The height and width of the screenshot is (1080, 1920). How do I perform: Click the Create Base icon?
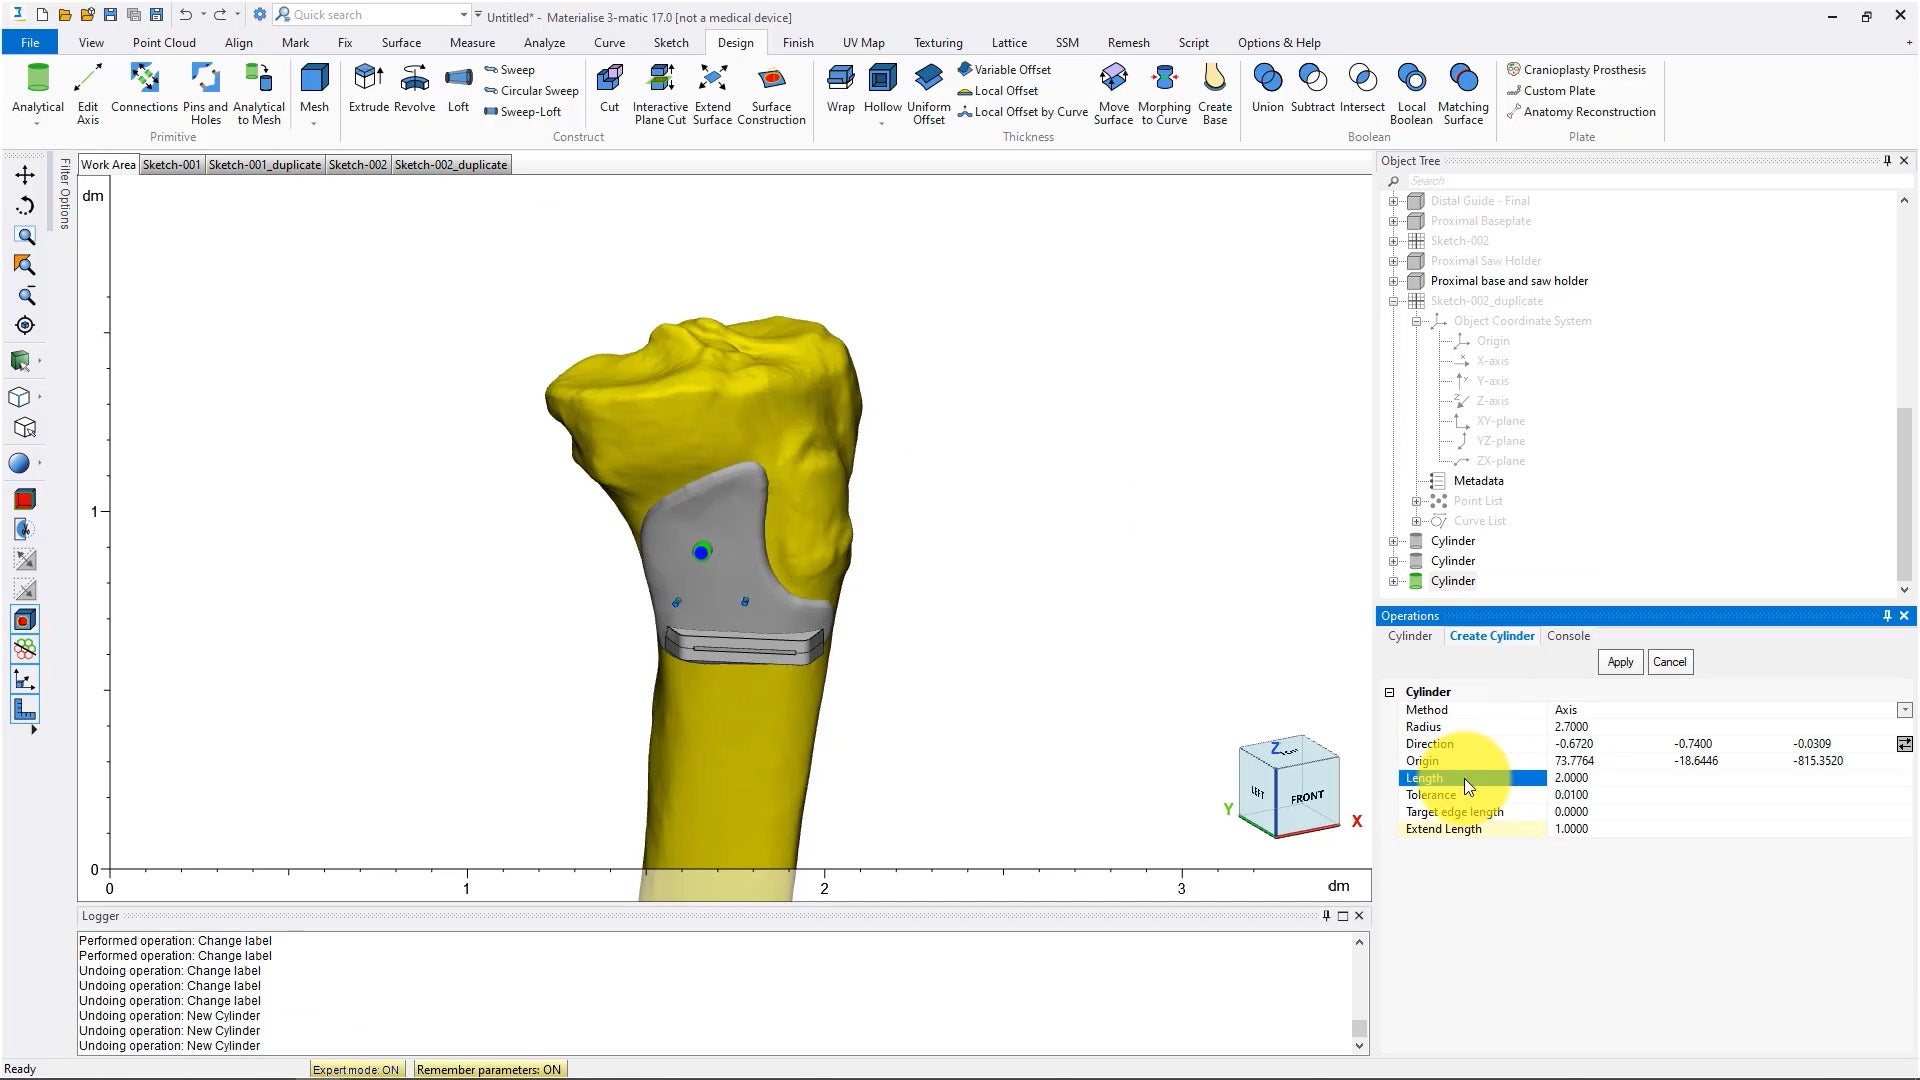coord(1214,80)
